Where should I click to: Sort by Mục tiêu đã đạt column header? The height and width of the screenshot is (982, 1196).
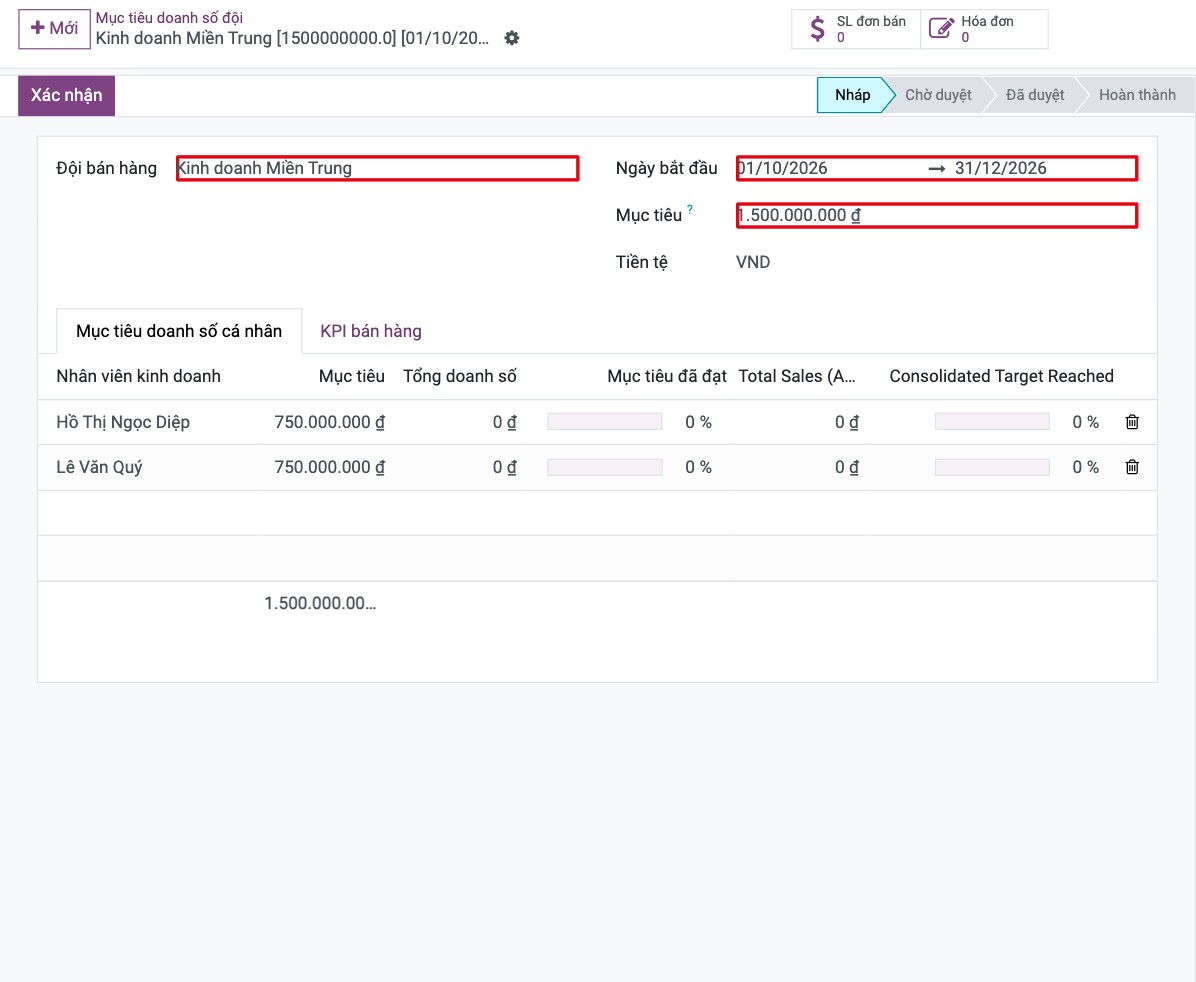click(x=667, y=376)
